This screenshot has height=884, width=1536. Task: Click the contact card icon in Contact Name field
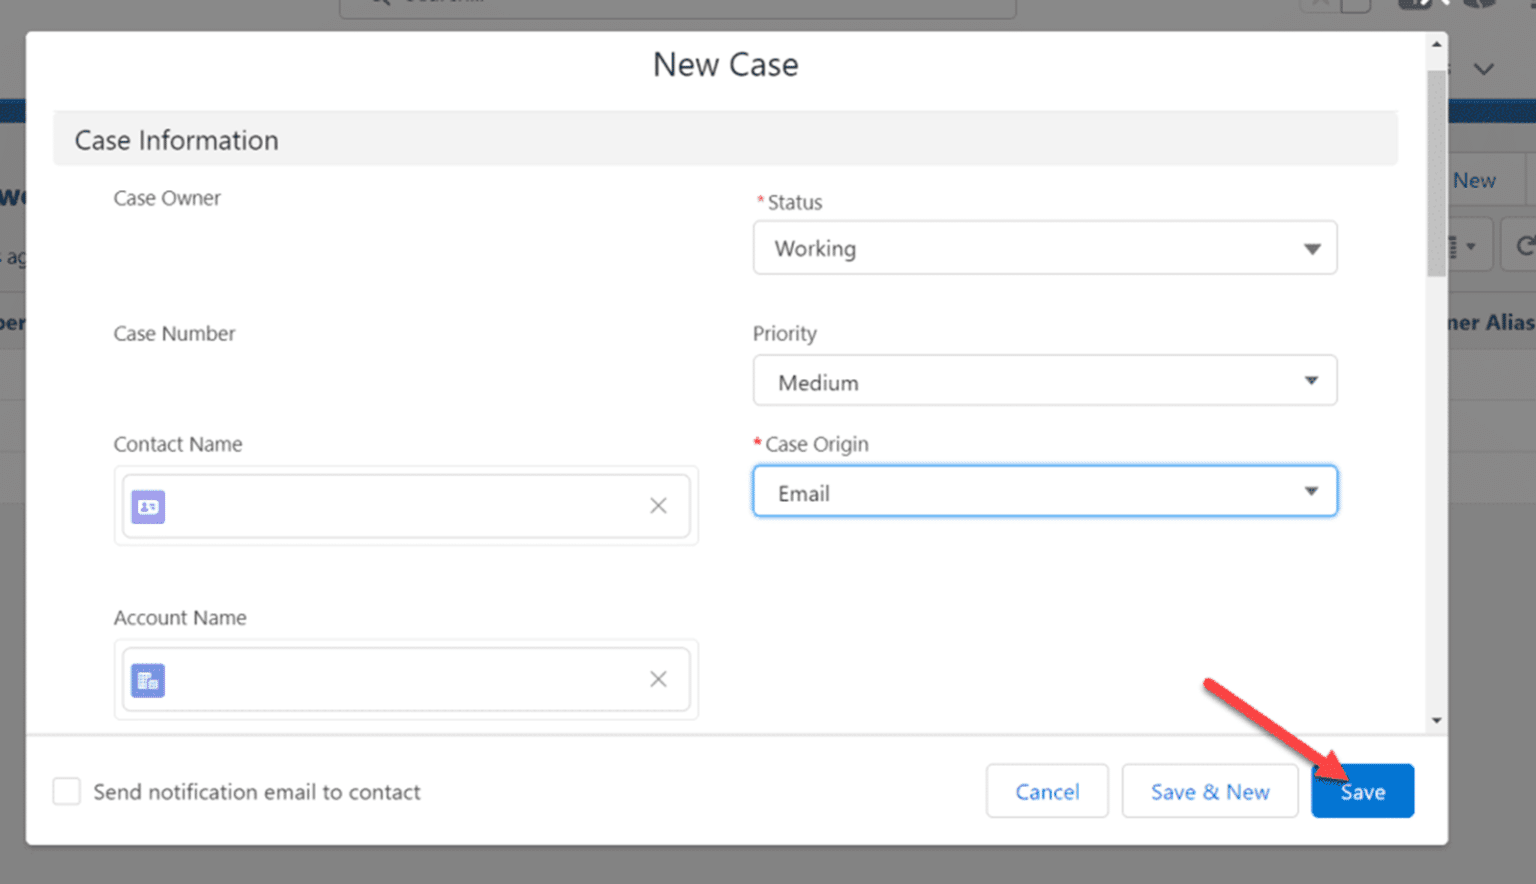coord(147,507)
